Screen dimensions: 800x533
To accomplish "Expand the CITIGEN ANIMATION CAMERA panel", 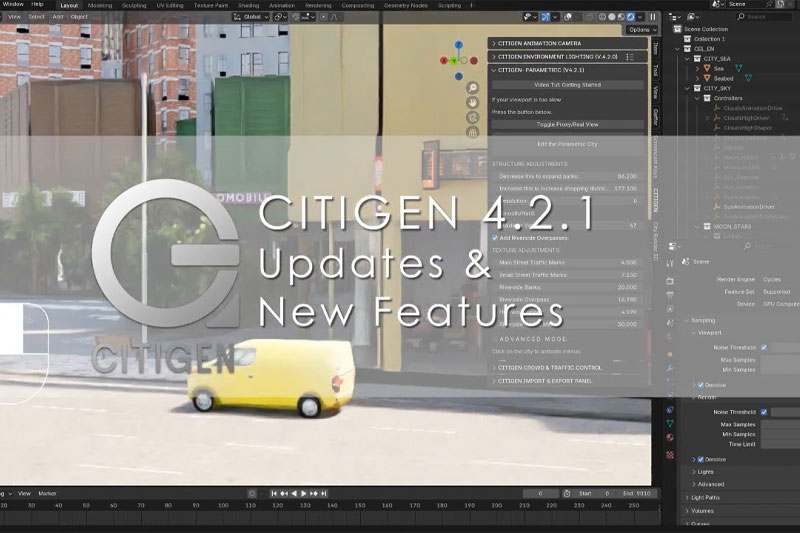I will (567, 43).
